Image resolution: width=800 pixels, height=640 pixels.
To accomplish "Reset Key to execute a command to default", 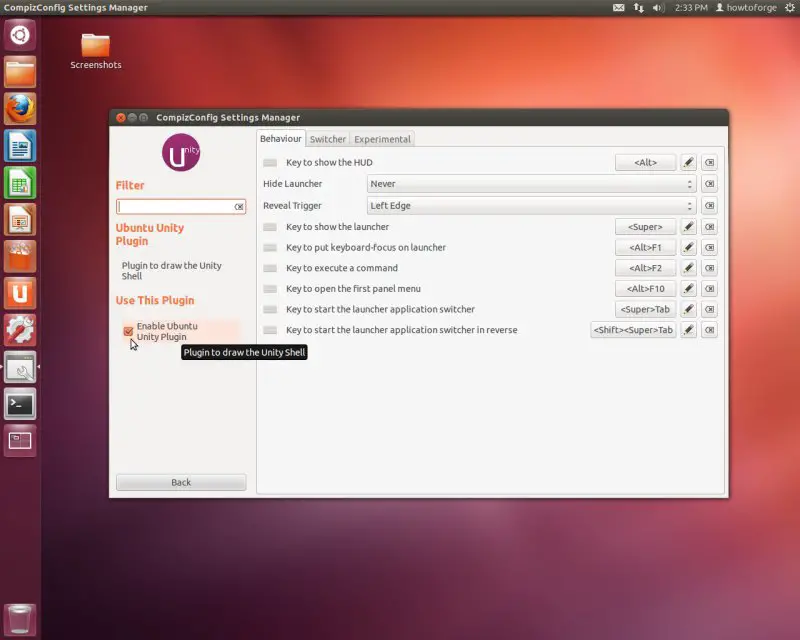I will [x=709, y=268].
